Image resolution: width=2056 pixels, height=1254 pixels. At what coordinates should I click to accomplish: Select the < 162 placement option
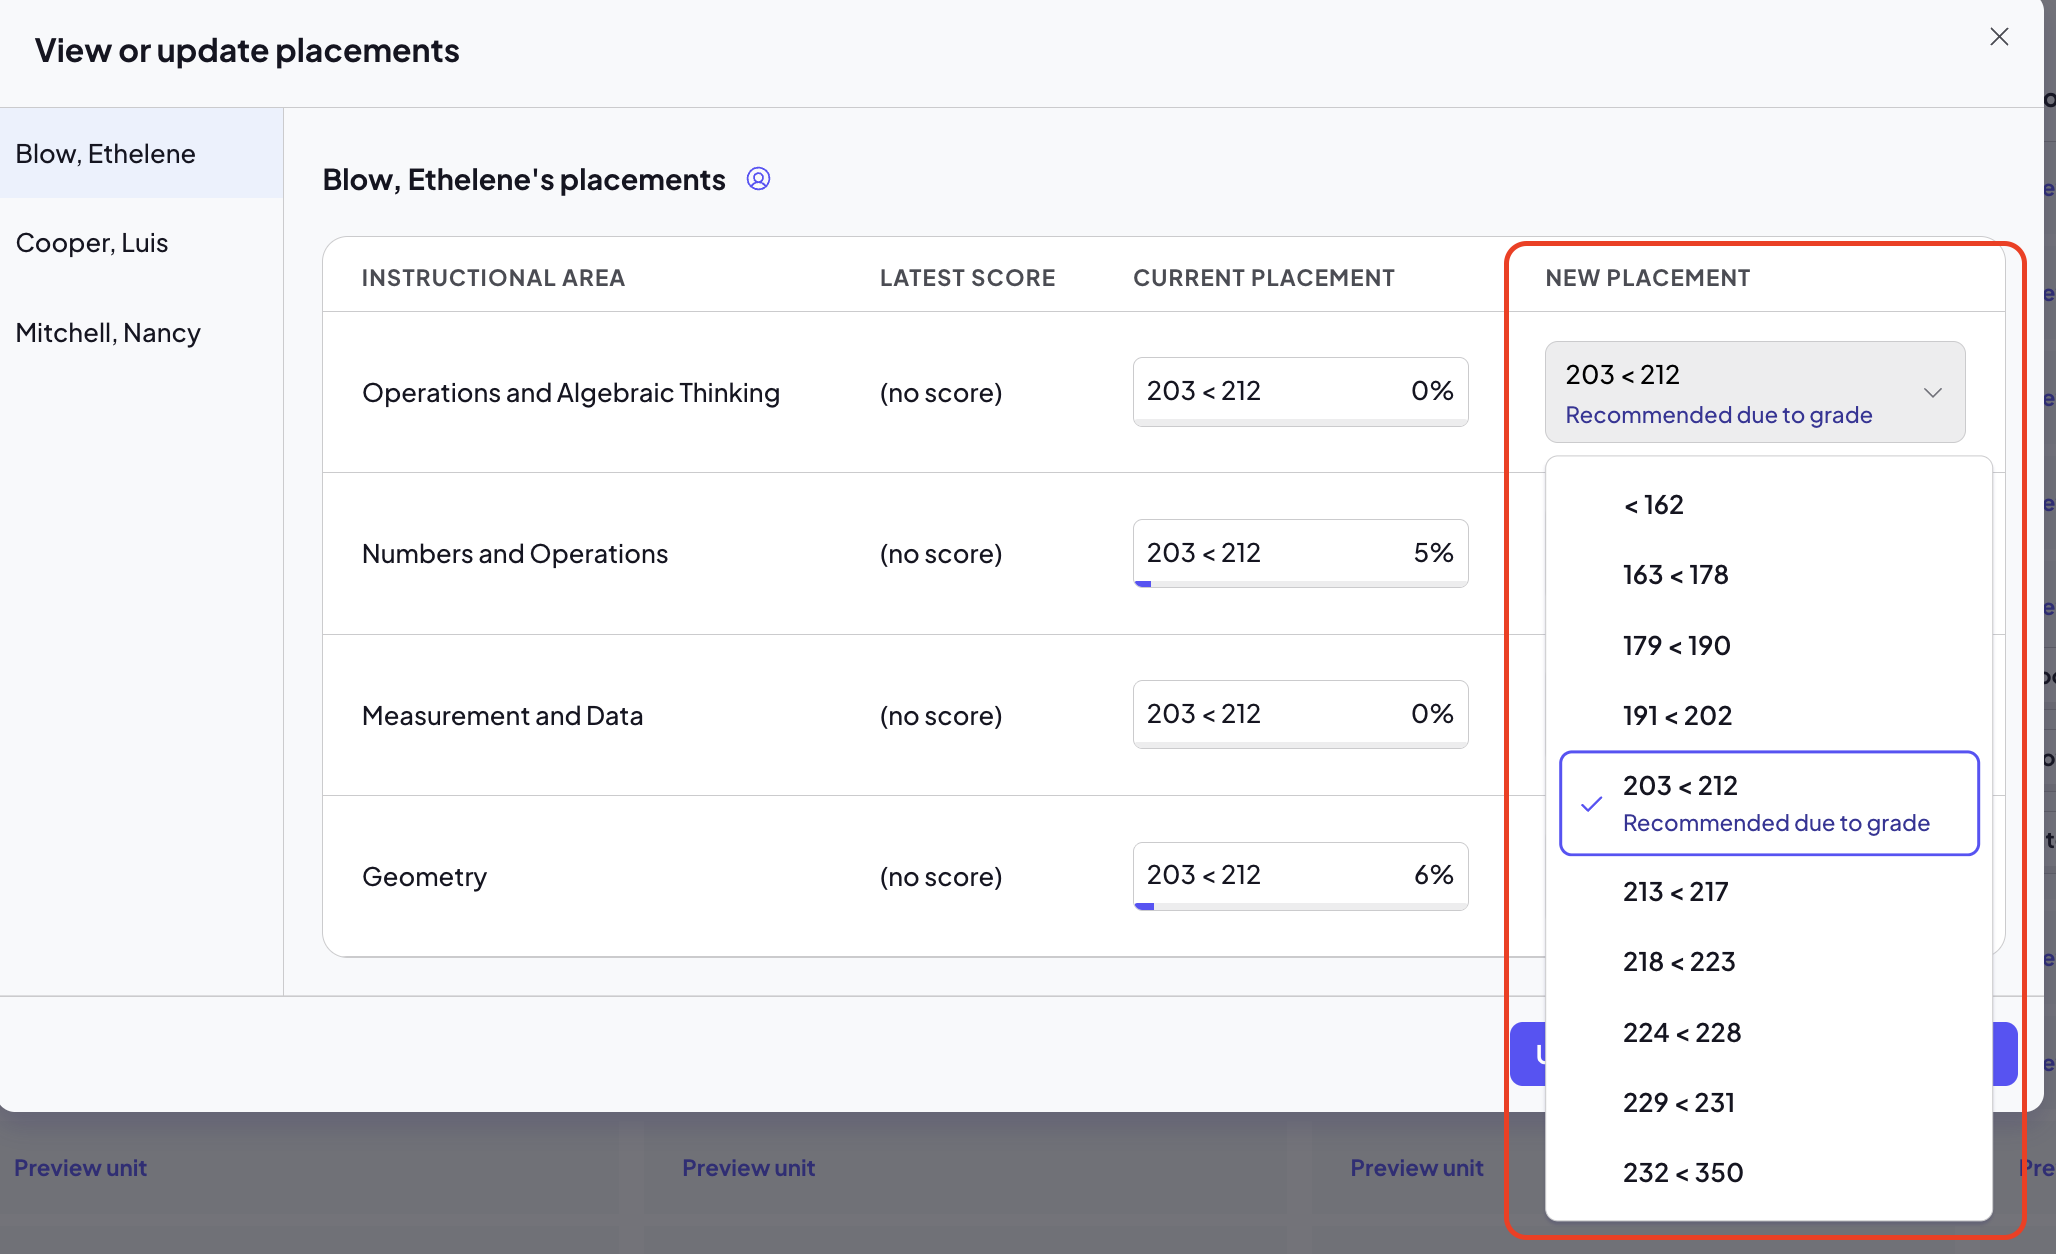1768,505
